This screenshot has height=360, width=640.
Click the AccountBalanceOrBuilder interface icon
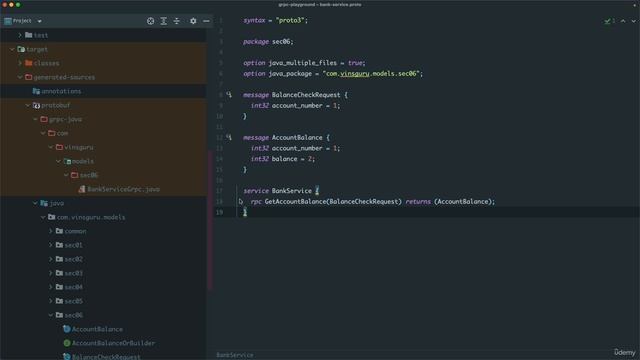point(67,343)
